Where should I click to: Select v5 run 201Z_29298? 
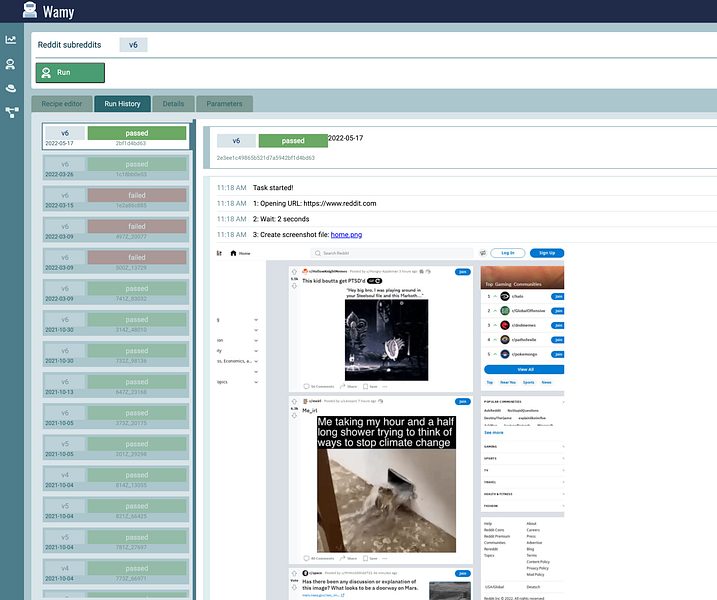pyautogui.click(x=116, y=447)
